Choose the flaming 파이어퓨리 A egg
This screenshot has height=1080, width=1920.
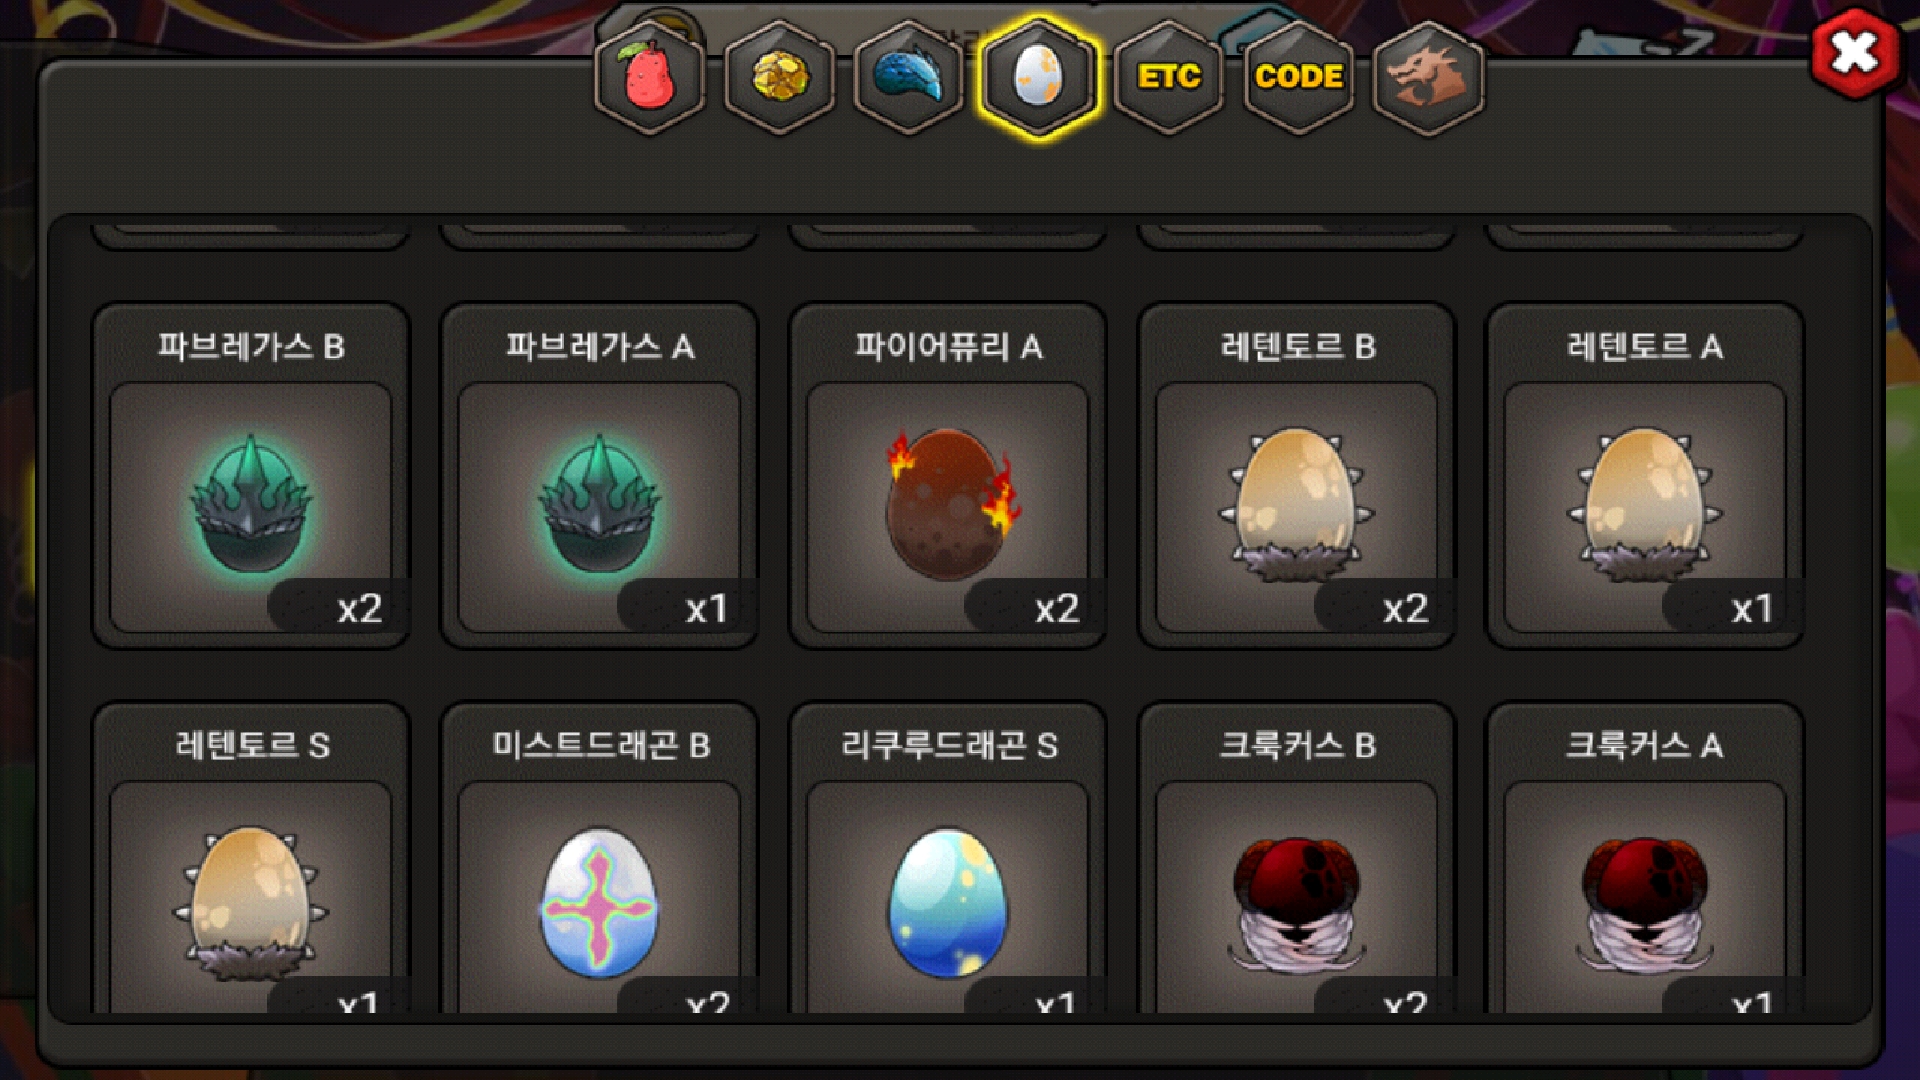tap(948, 476)
